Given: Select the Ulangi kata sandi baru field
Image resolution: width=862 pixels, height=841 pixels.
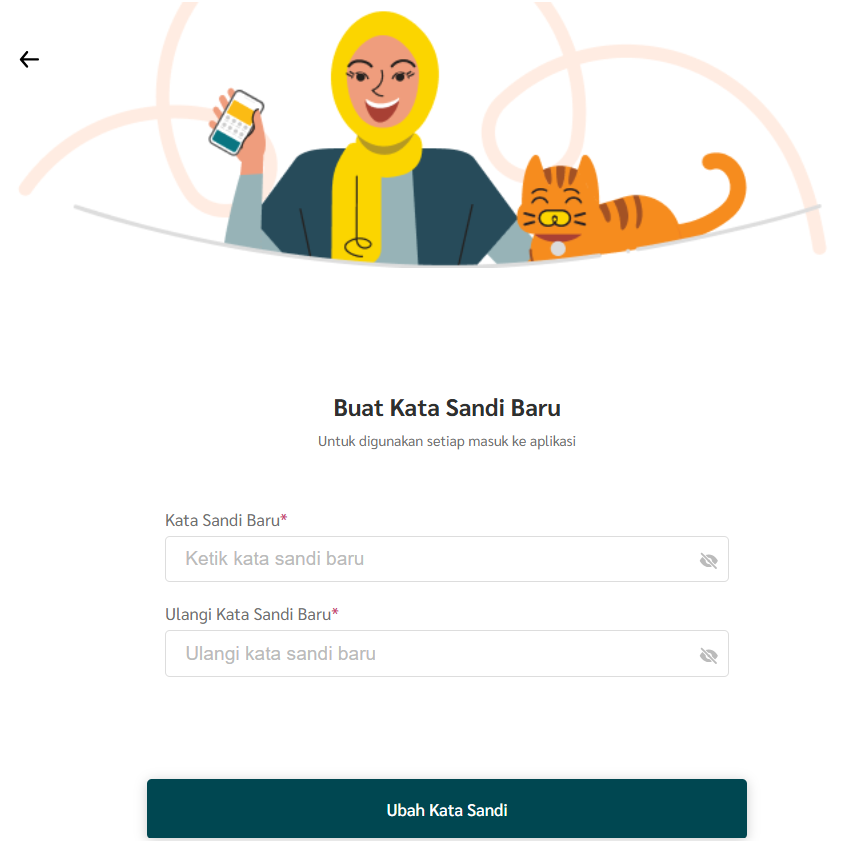Looking at the screenshot, I should (446, 654).
